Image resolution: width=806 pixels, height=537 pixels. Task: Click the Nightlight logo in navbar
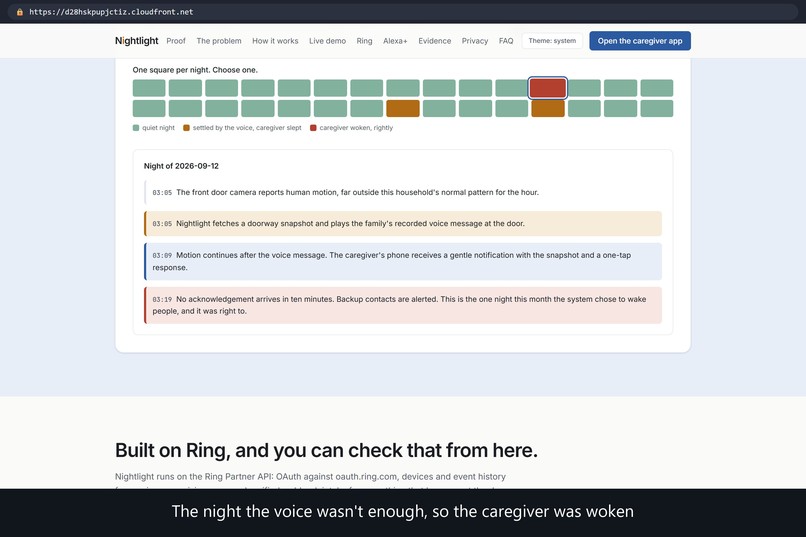(136, 41)
